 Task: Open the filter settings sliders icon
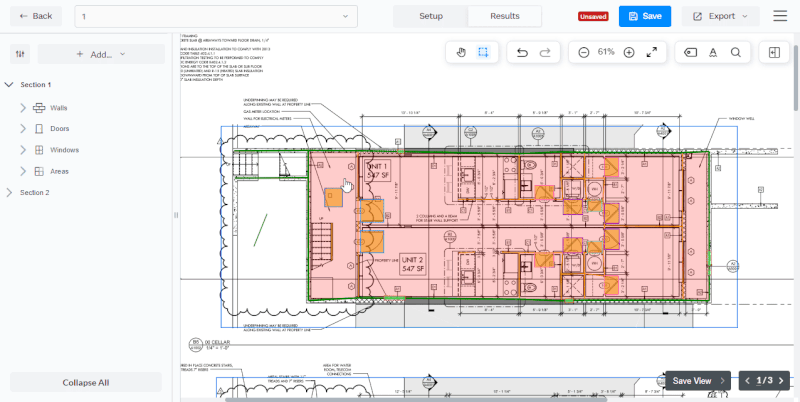tap(21, 54)
